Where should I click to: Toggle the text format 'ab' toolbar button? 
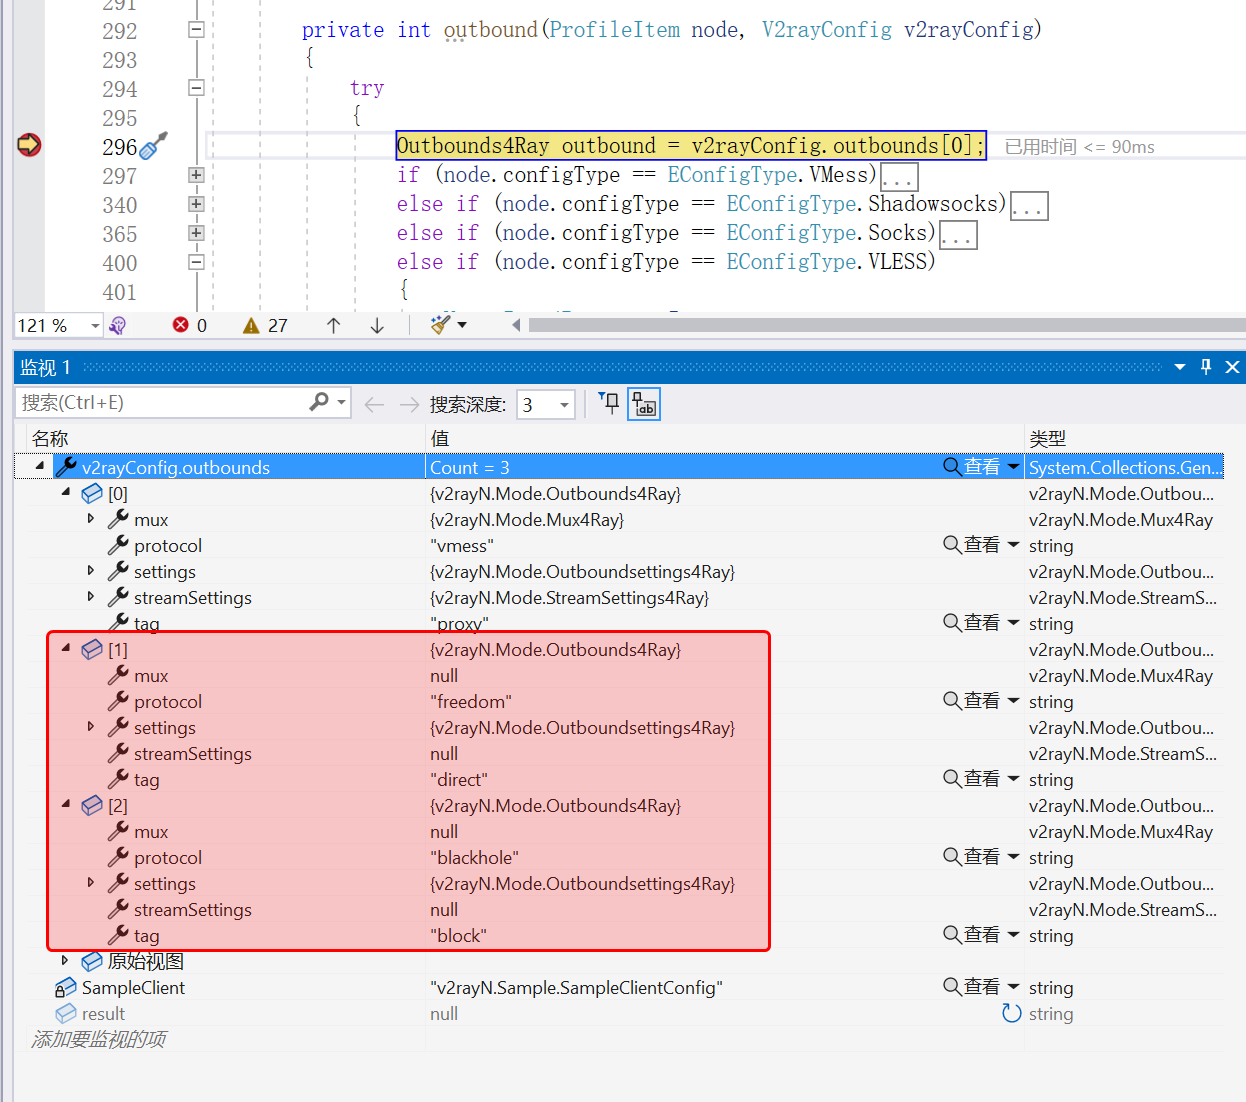644,404
